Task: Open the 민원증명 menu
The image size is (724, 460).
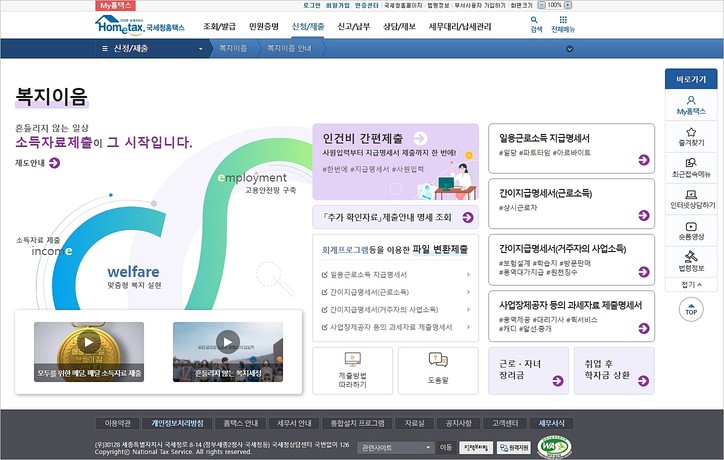Action: click(x=264, y=26)
